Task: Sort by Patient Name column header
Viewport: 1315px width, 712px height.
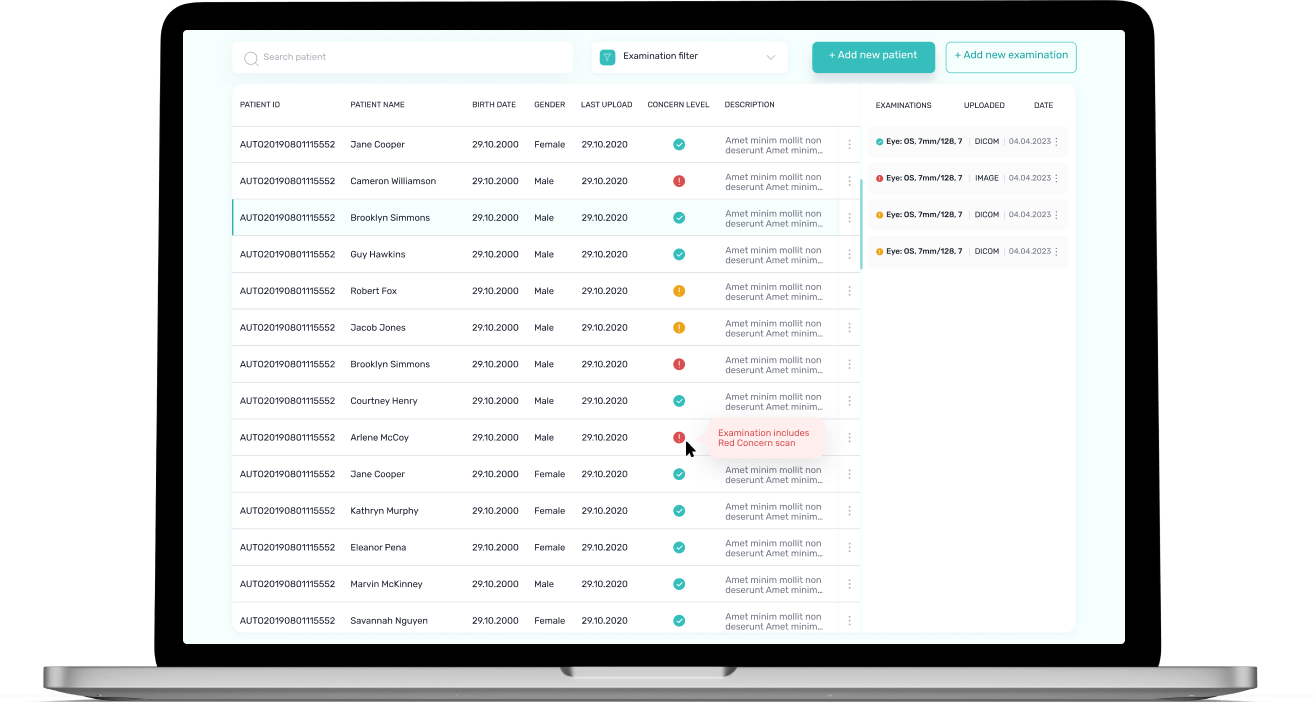Action: coord(377,105)
